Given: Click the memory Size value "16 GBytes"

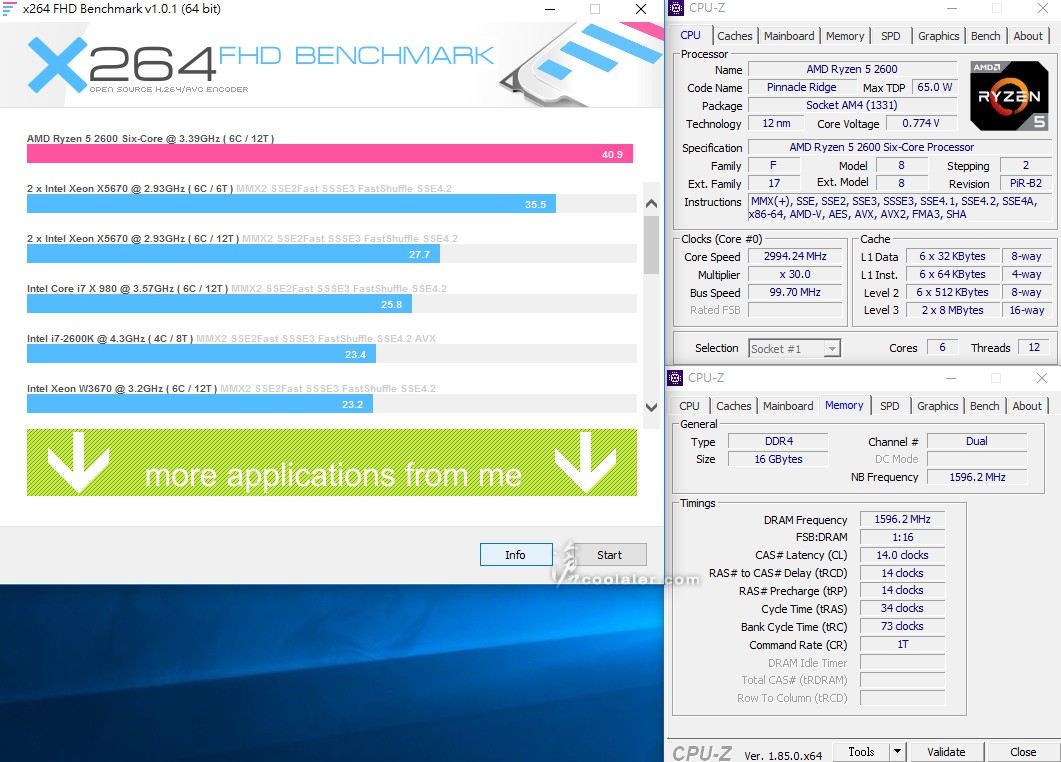Looking at the screenshot, I should pos(779,459).
